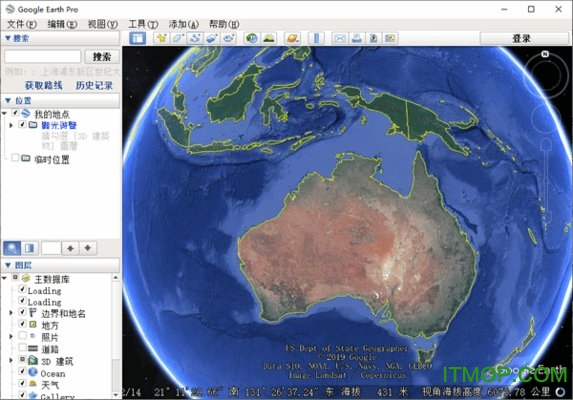The image size is (573, 400).
Task: Collapse the 我的地点 tree node
Action: (4, 114)
